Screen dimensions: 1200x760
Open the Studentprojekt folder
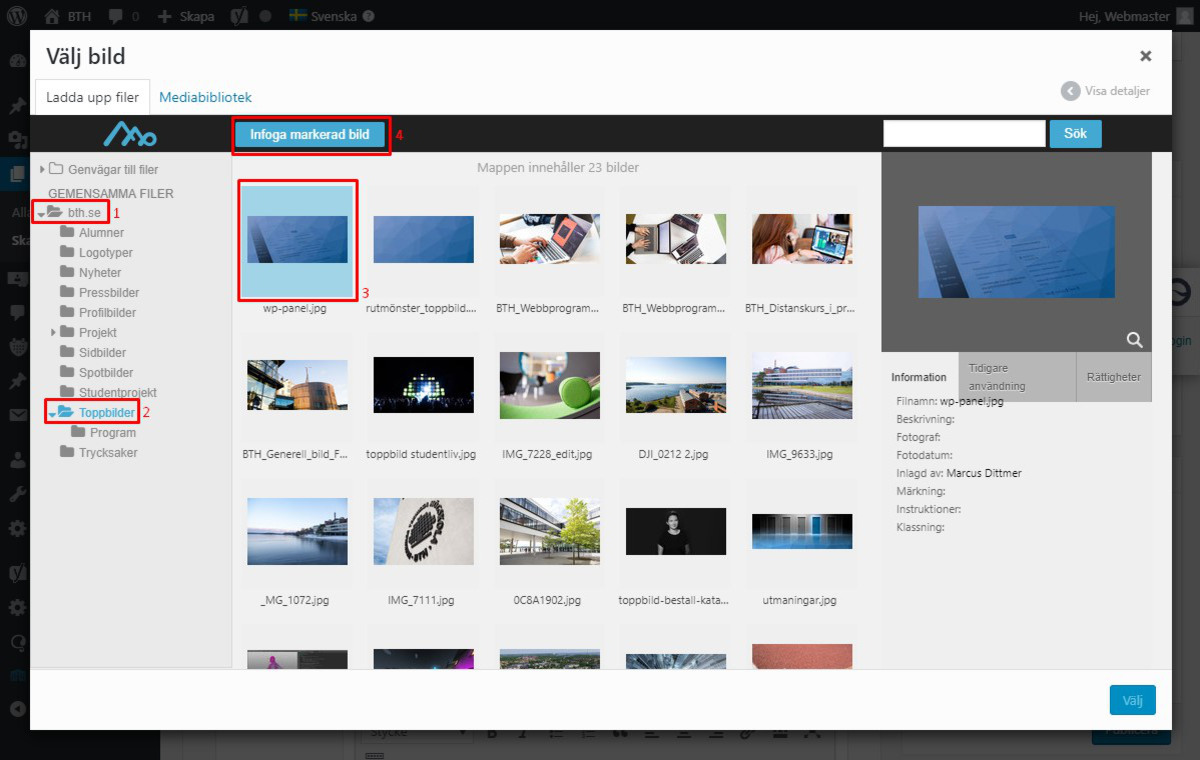(118, 392)
